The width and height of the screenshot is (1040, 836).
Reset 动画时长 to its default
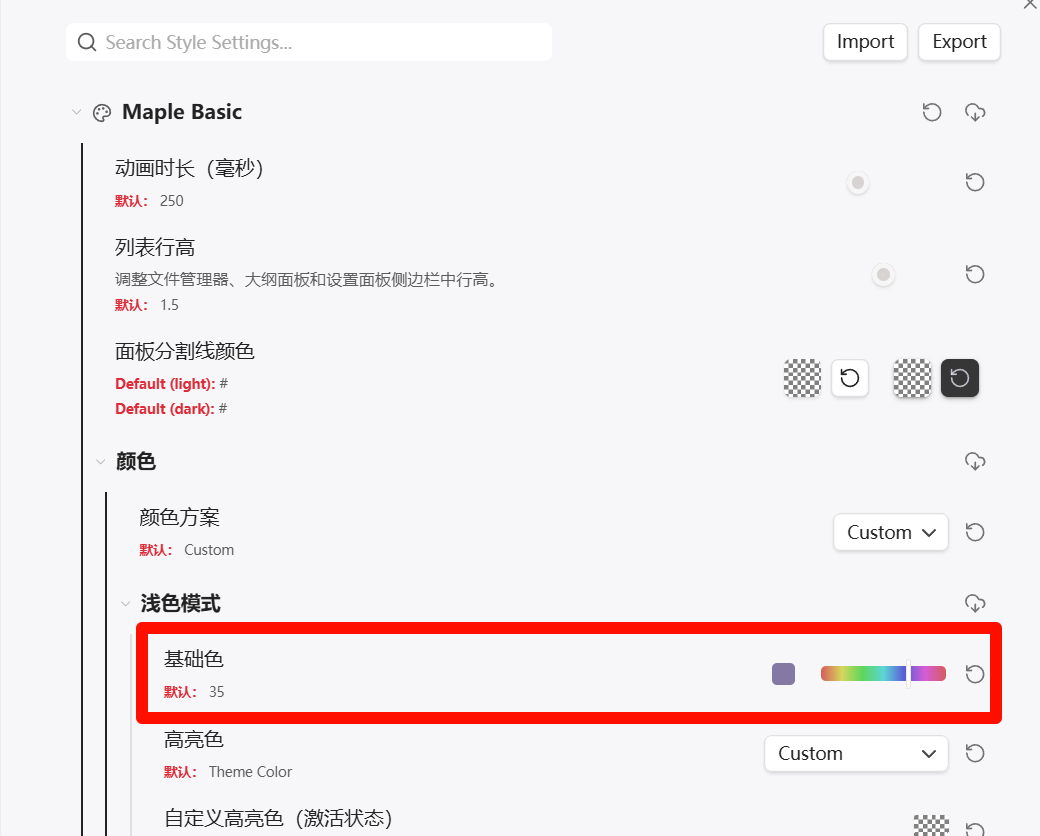coord(975,182)
